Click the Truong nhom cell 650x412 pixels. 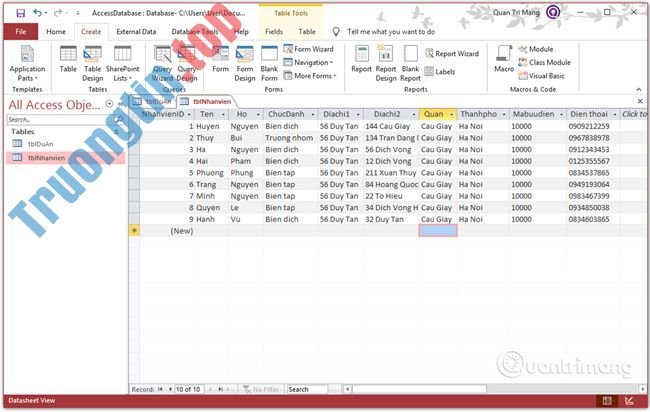pyautogui.click(x=290, y=138)
